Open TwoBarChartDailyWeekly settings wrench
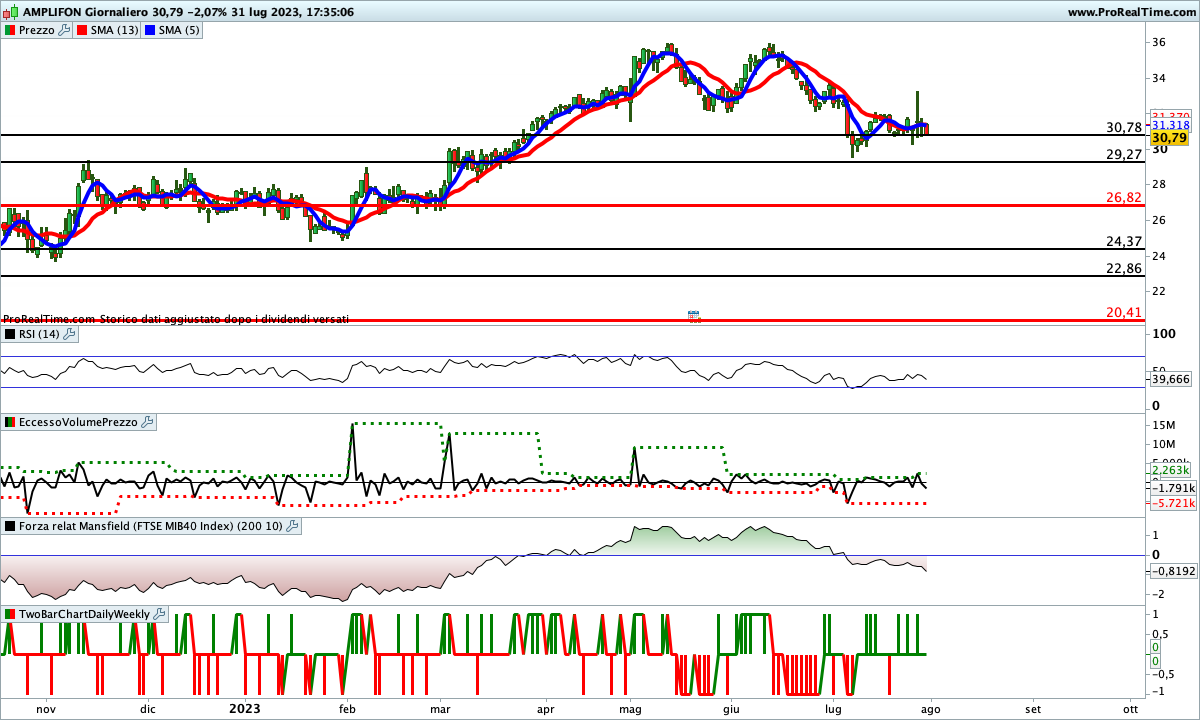This screenshot has height=720, width=1200. click(160, 614)
